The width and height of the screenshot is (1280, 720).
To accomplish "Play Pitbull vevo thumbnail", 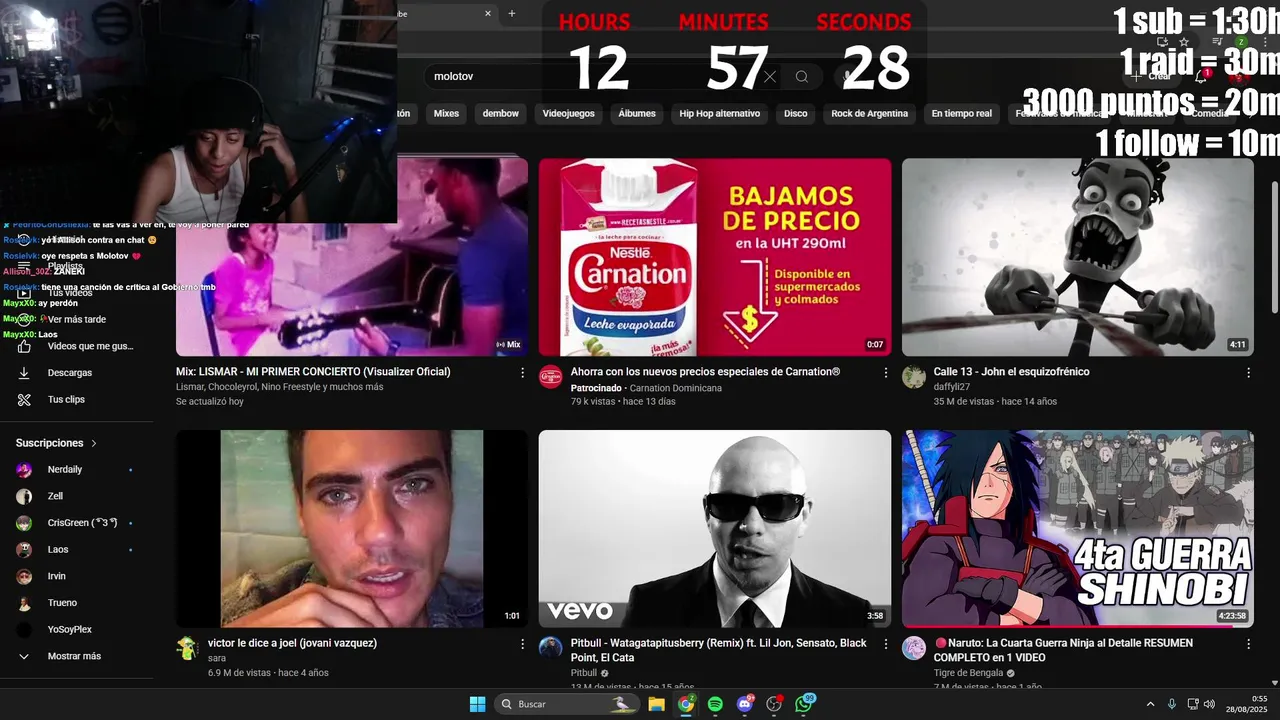I will point(715,529).
